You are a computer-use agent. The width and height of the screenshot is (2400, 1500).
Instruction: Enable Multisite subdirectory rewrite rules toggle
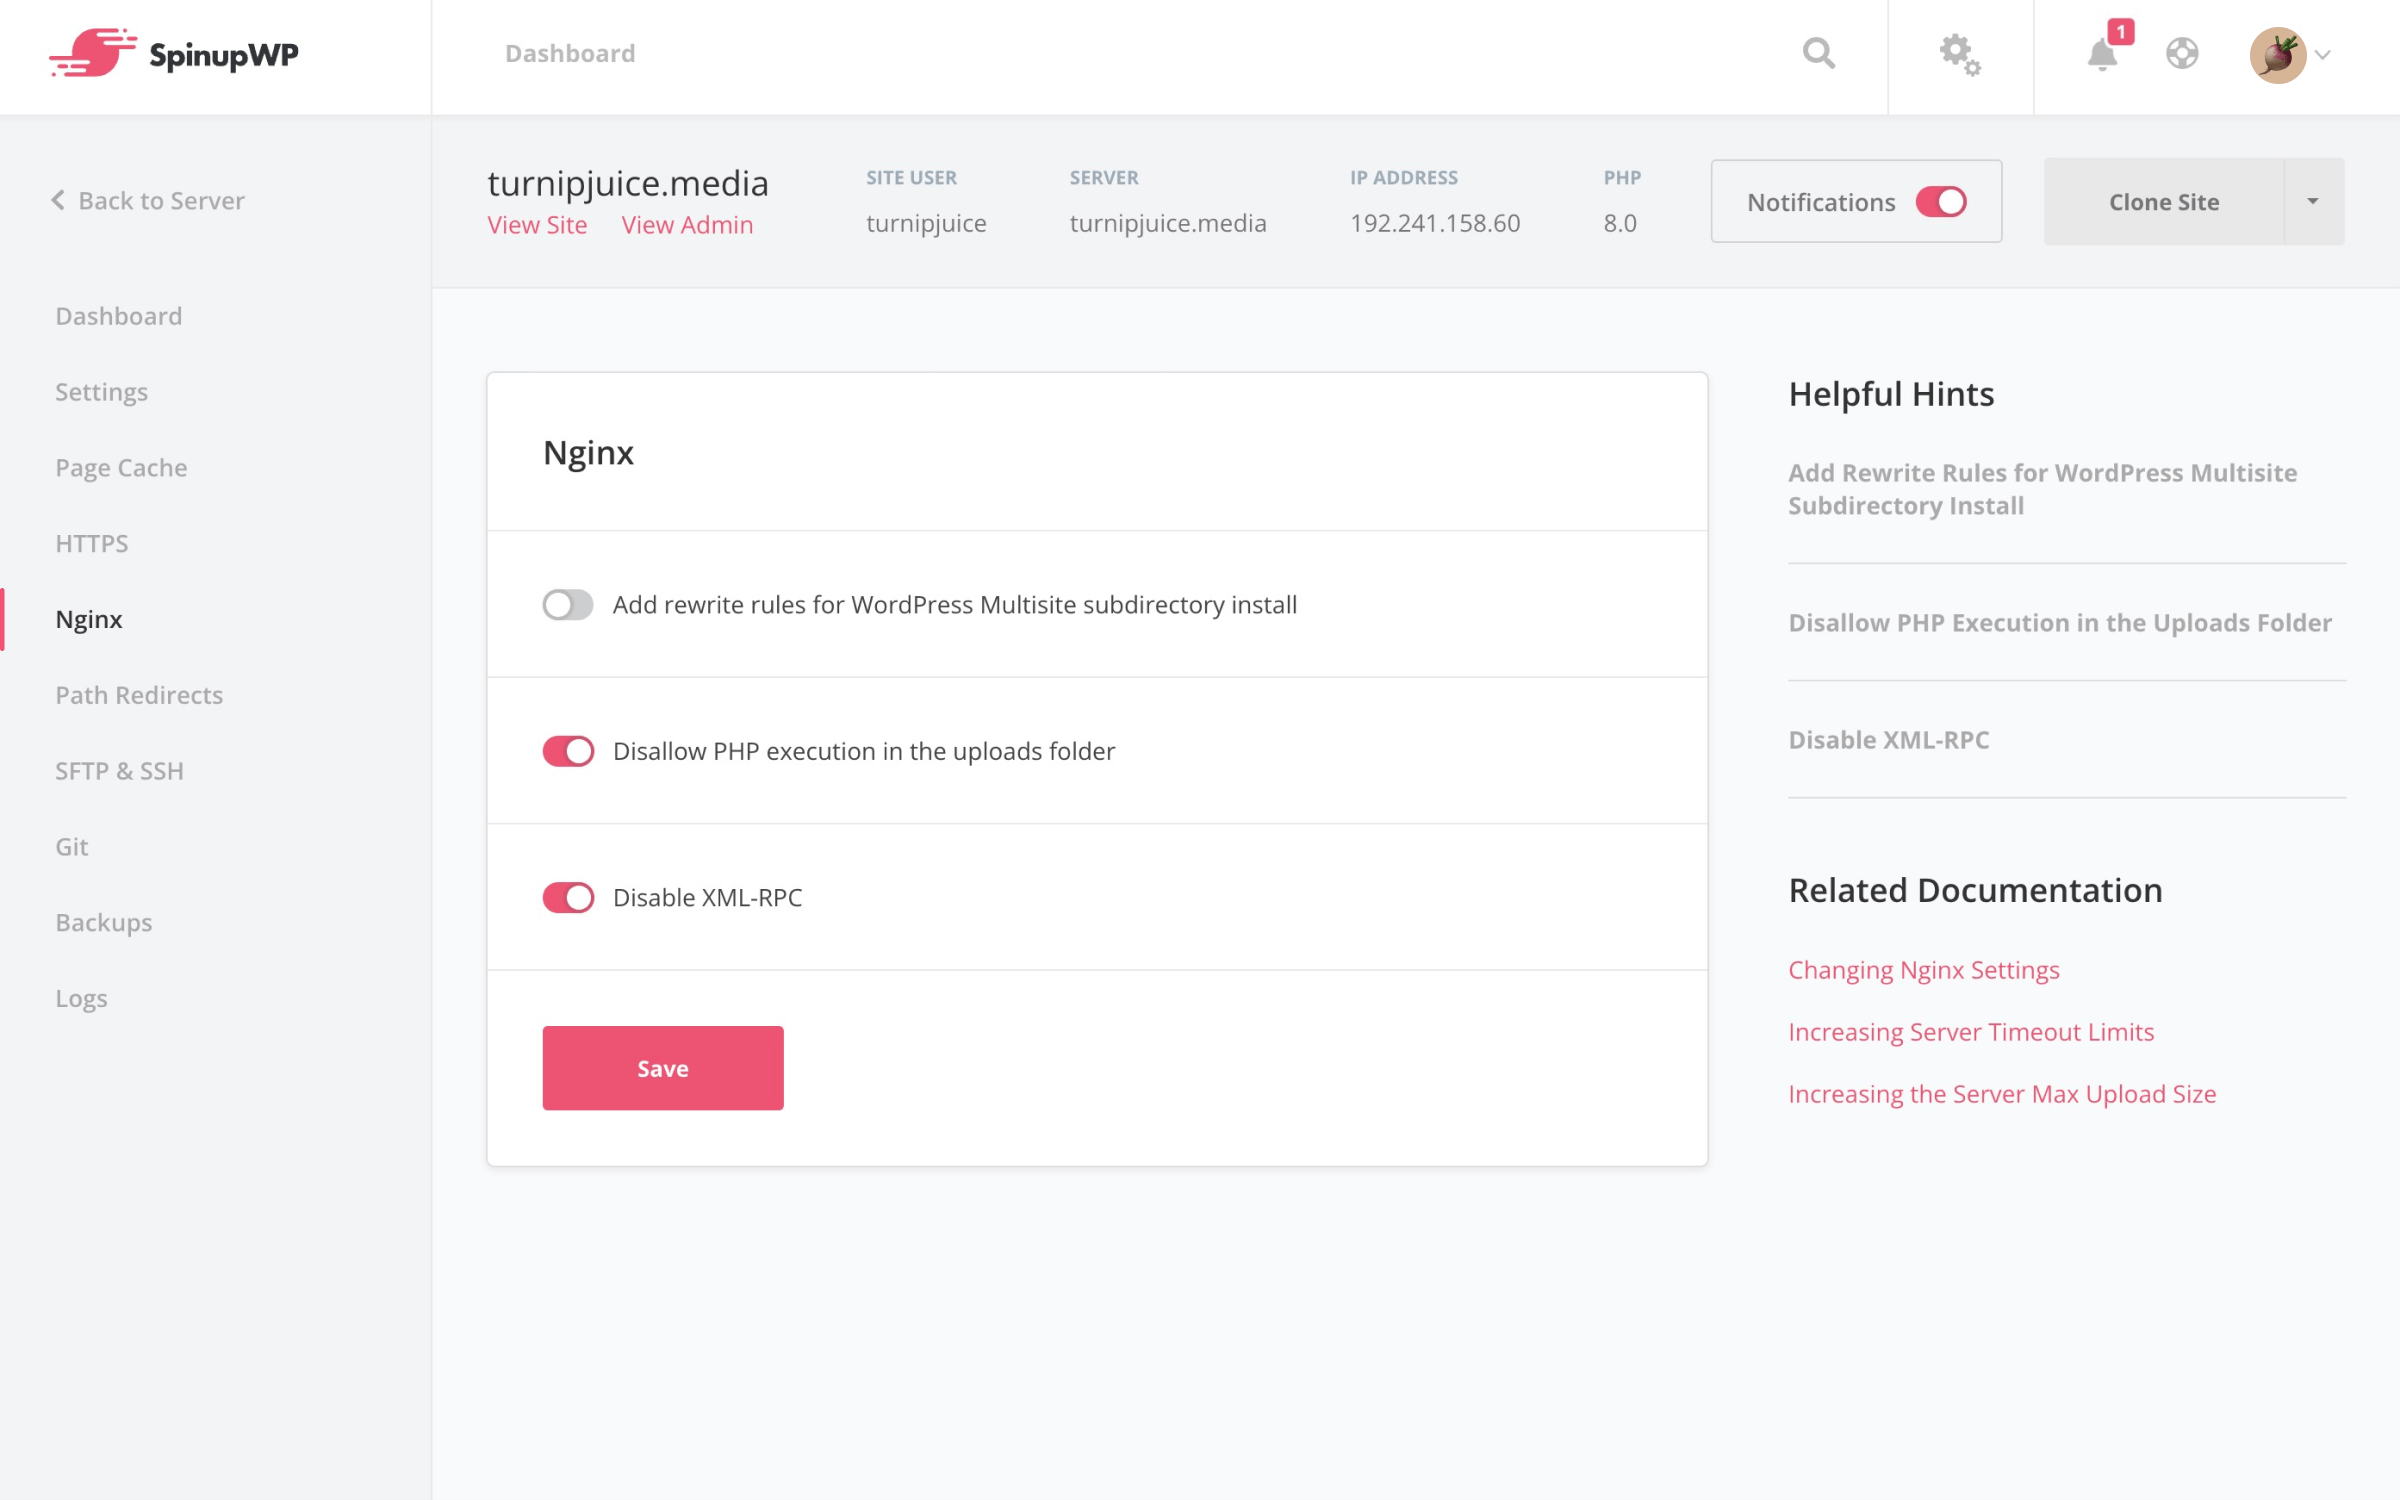tap(568, 604)
